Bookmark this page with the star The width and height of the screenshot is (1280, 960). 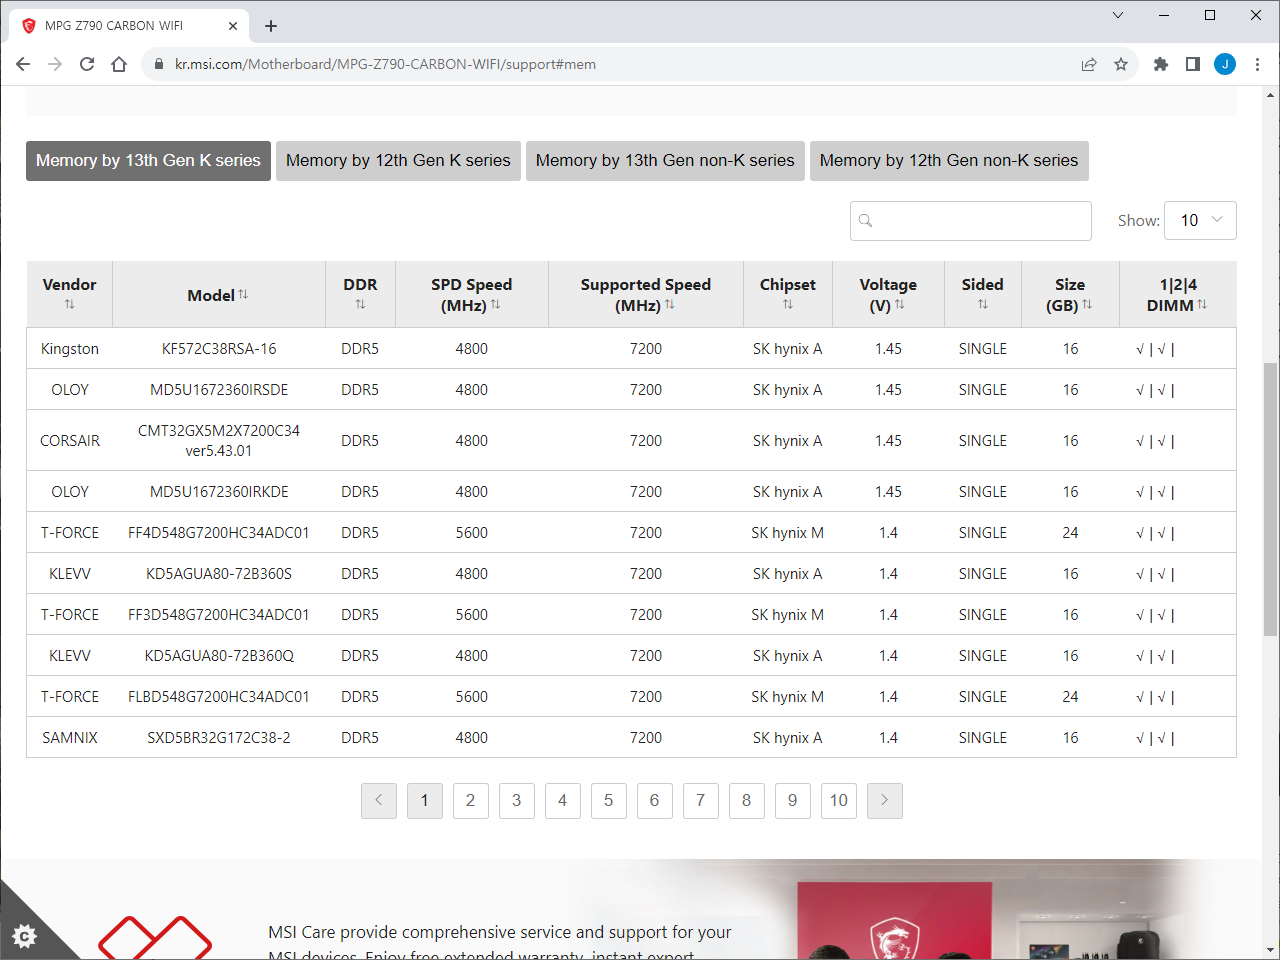tap(1121, 64)
